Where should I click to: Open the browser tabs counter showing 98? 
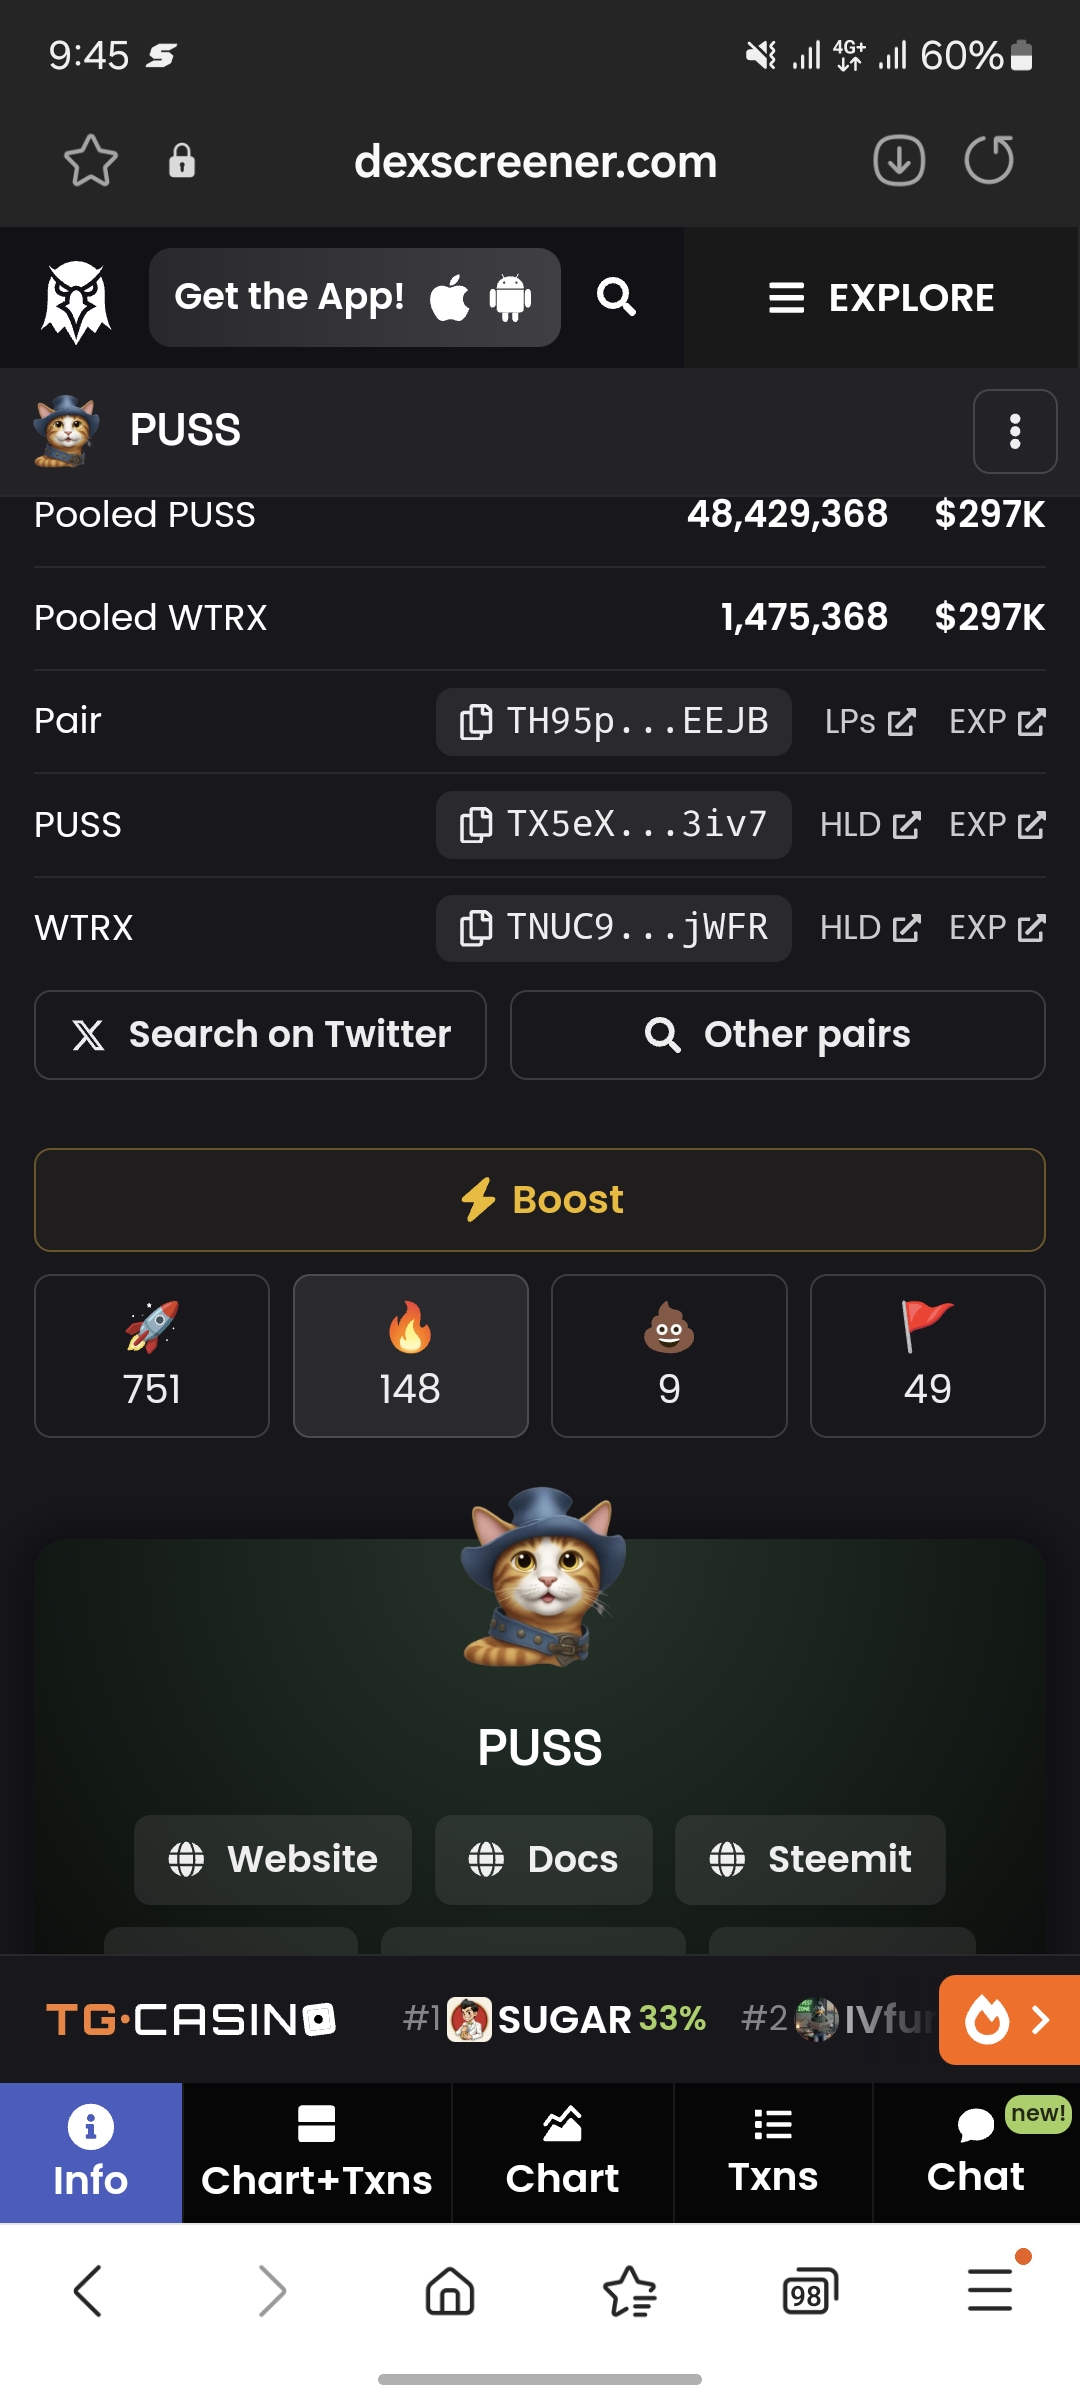point(809,2291)
